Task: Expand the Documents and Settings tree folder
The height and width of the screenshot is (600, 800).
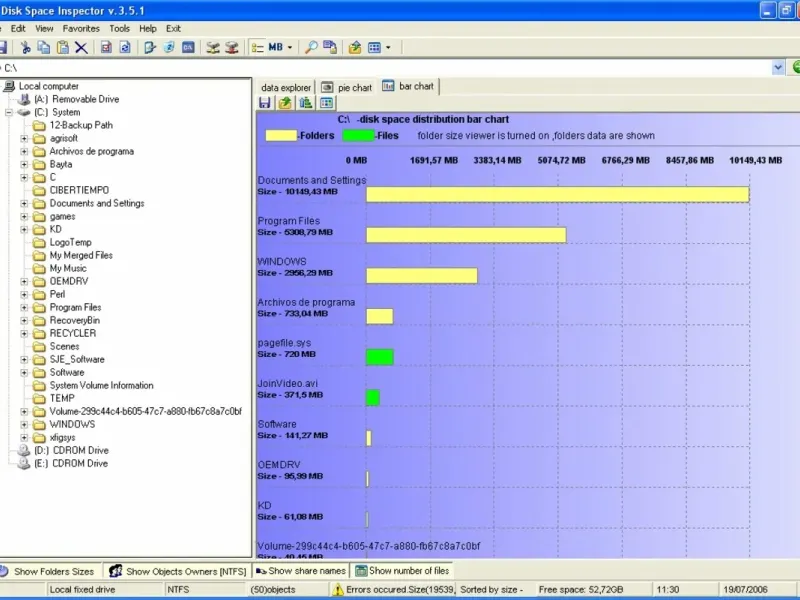Action: point(24,204)
